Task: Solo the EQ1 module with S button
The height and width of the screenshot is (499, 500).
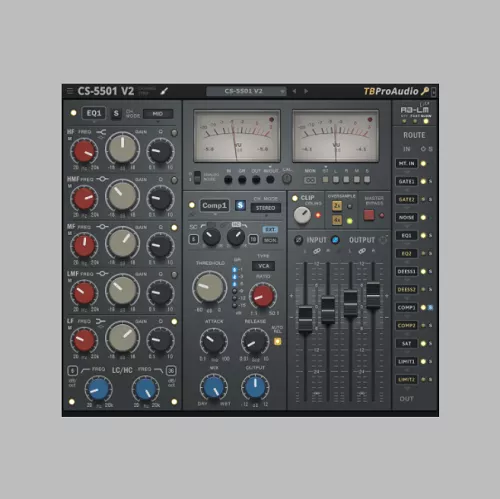Action: coord(116,113)
